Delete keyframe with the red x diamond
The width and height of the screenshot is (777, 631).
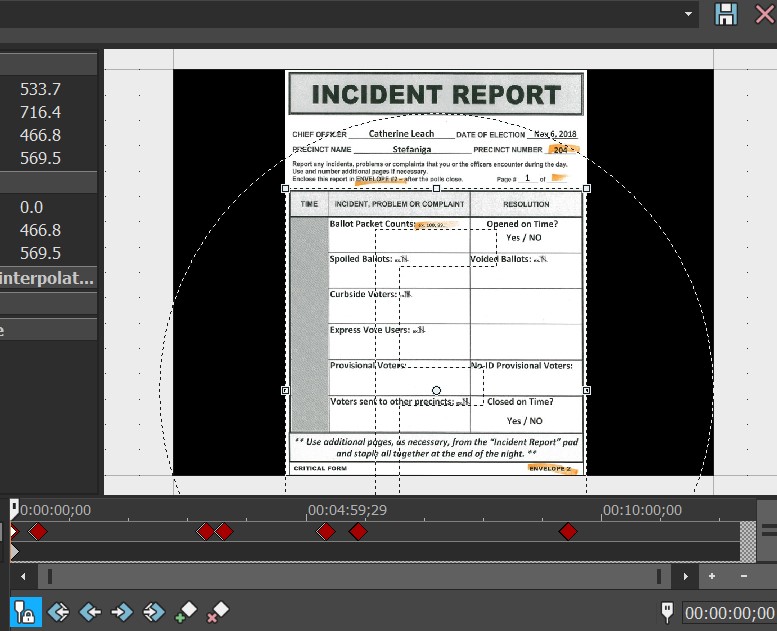point(218,611)
